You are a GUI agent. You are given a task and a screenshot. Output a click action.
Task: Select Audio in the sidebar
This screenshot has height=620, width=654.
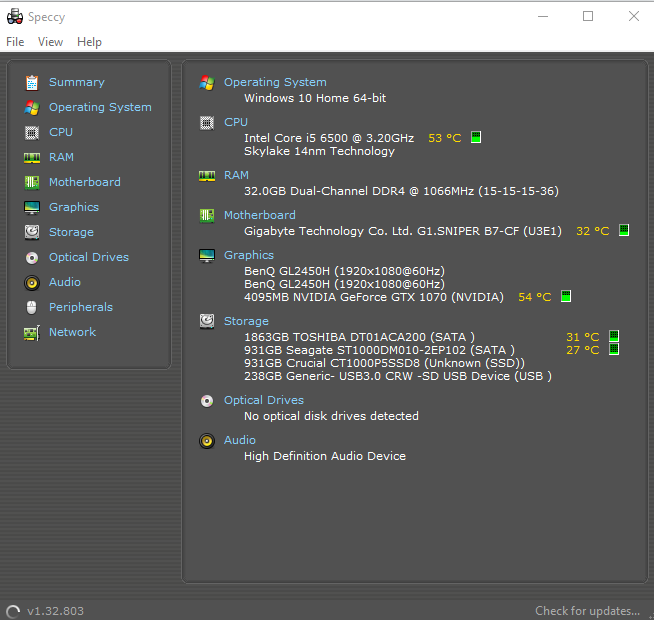[x=65, y=282]
